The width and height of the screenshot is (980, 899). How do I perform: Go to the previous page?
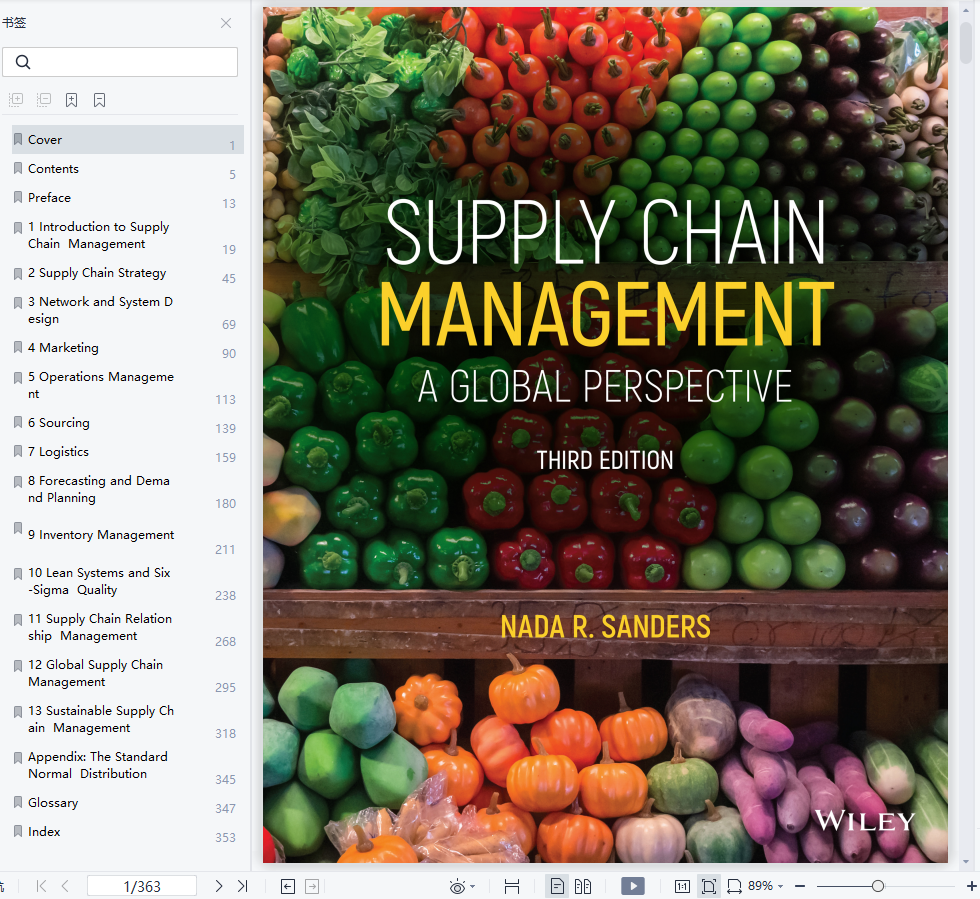click(65, 886)
